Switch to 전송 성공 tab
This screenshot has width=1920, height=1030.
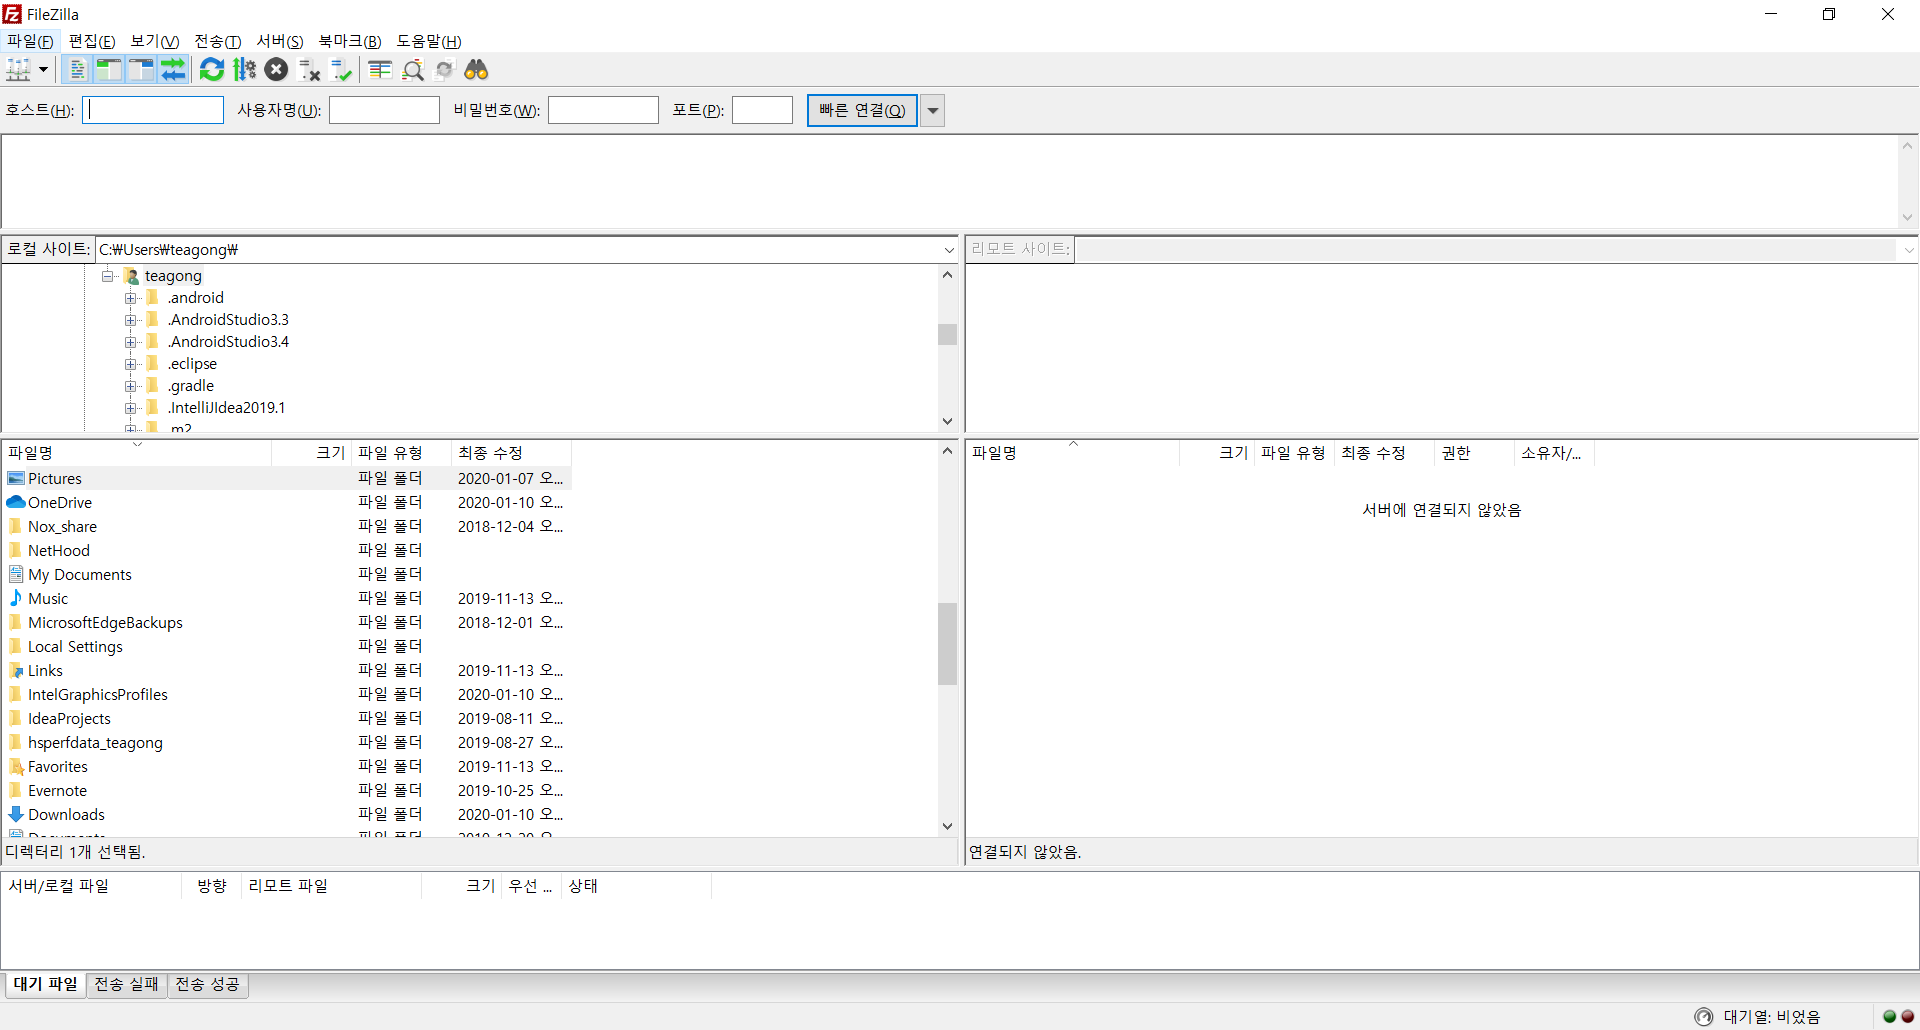click(208, 984)
